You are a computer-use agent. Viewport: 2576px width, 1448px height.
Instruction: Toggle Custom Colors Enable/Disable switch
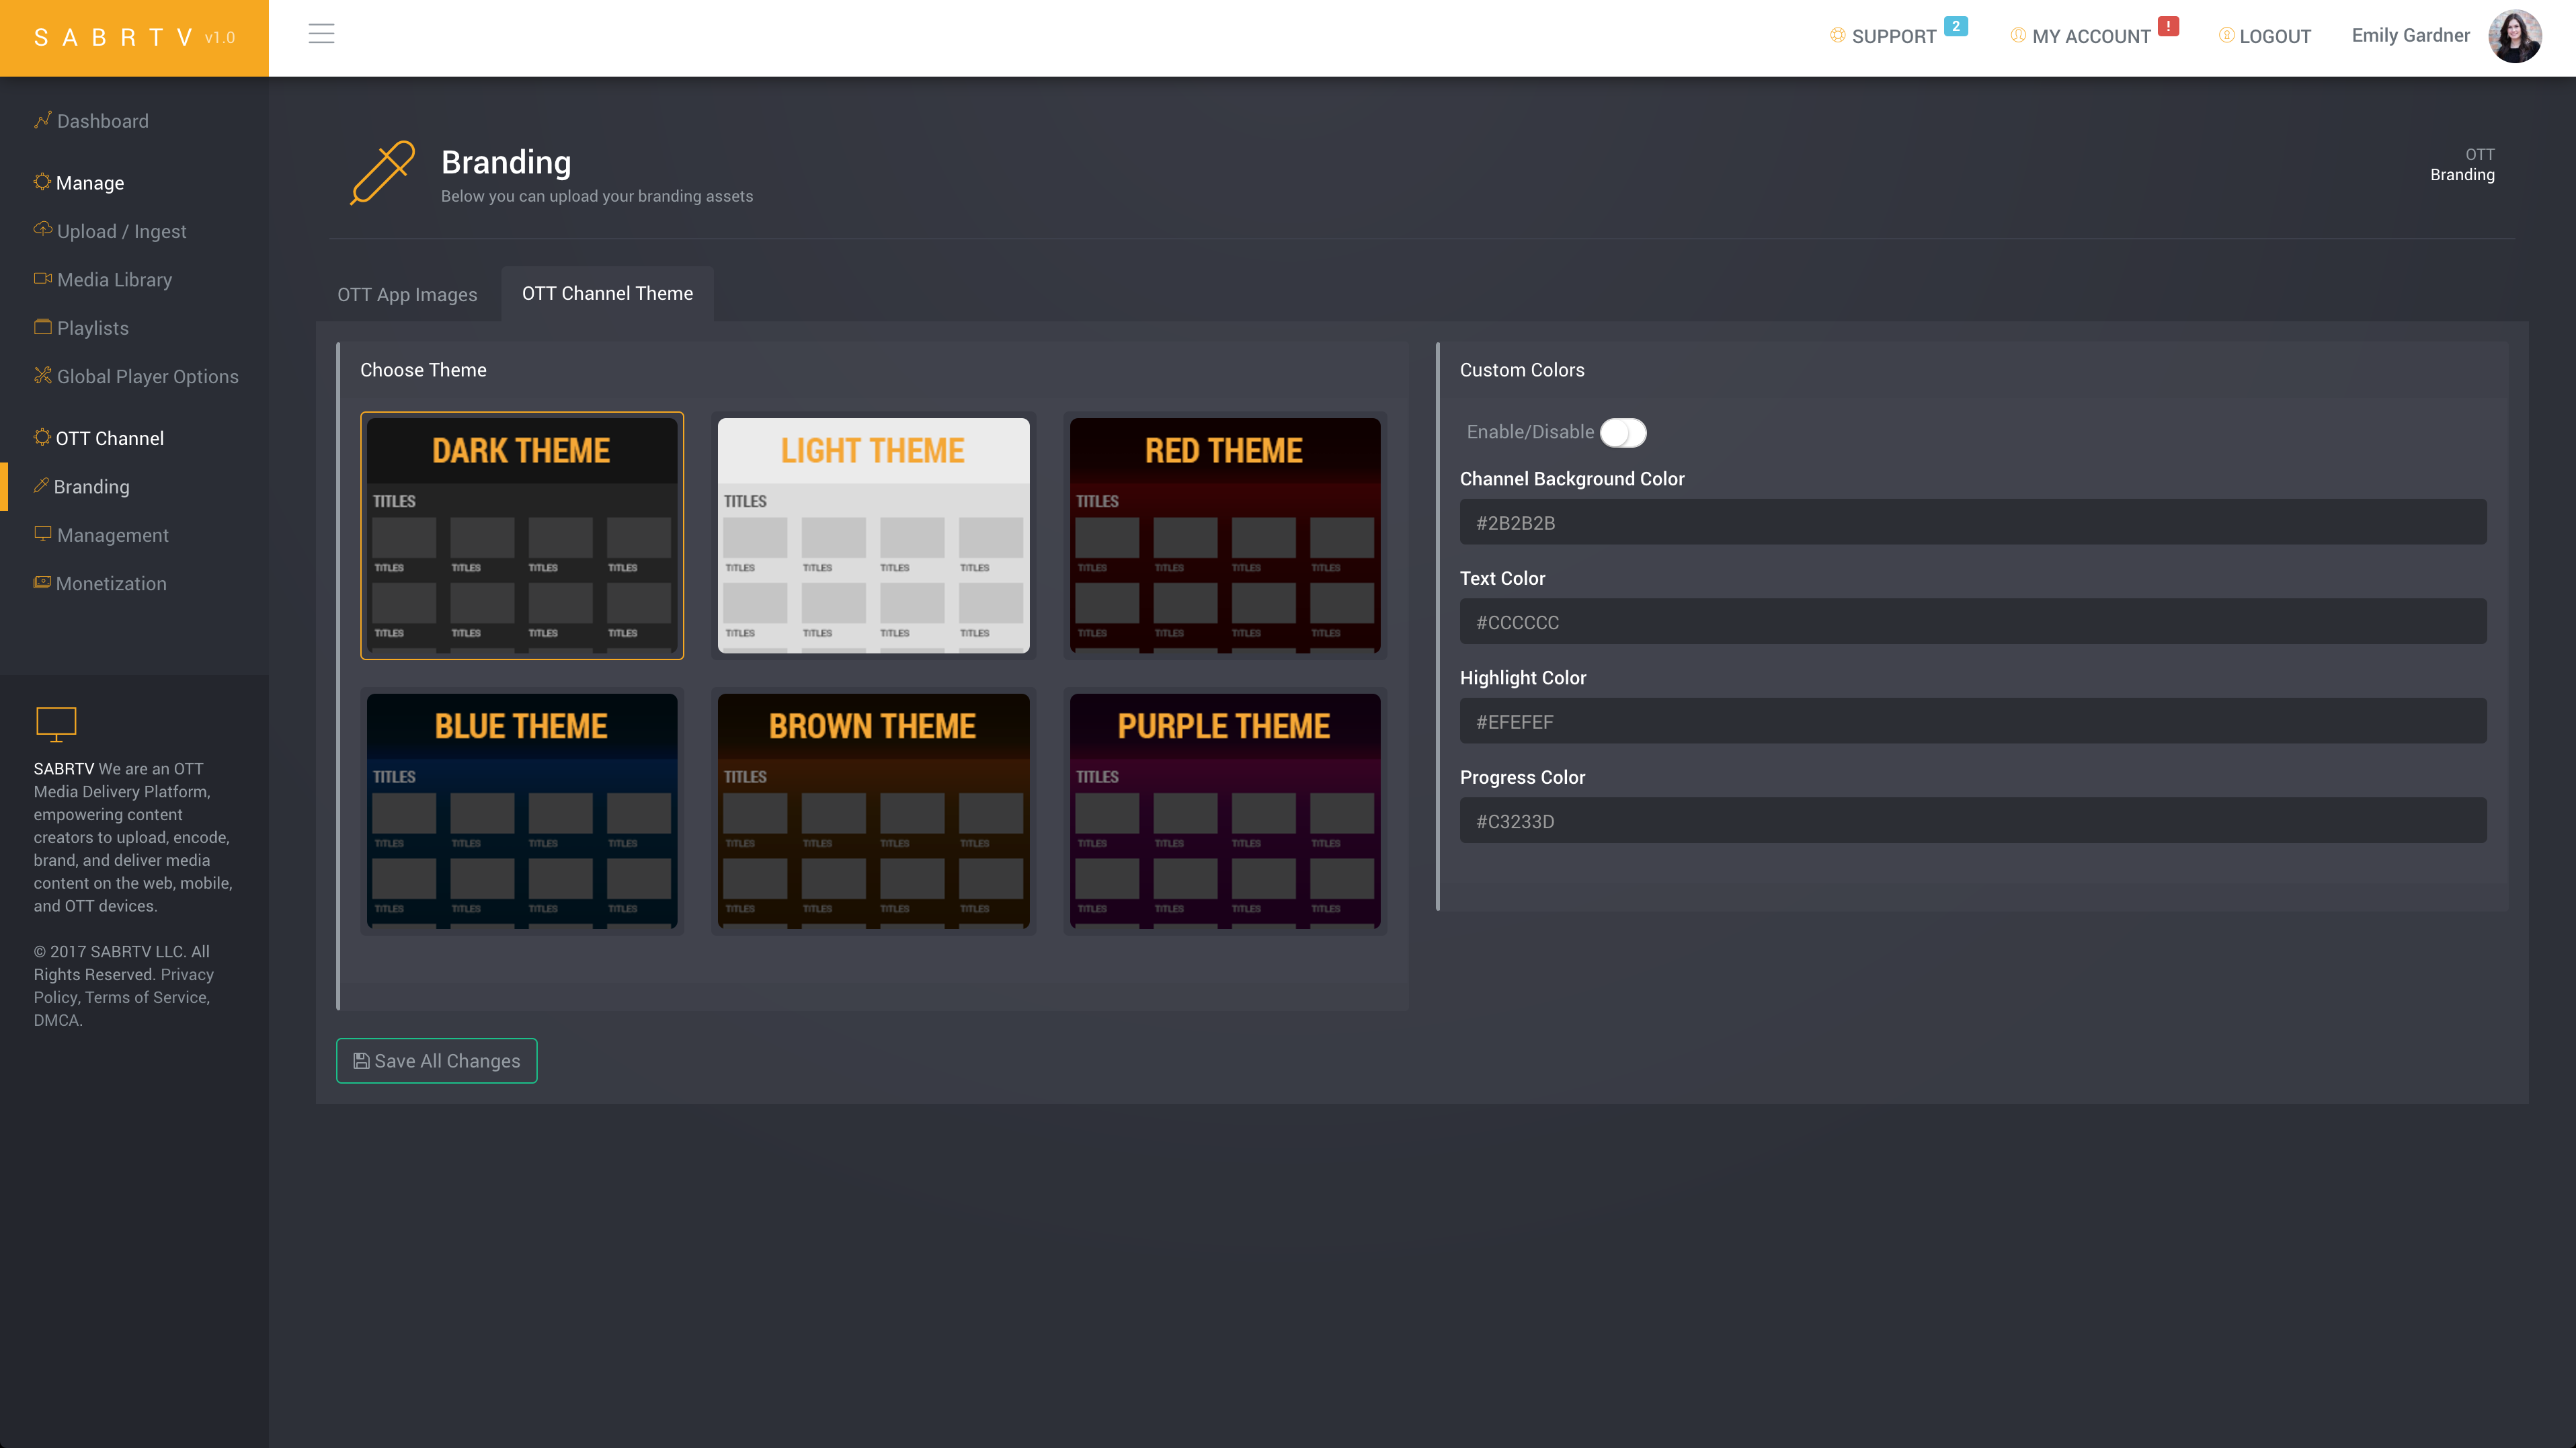[1622, 432]
